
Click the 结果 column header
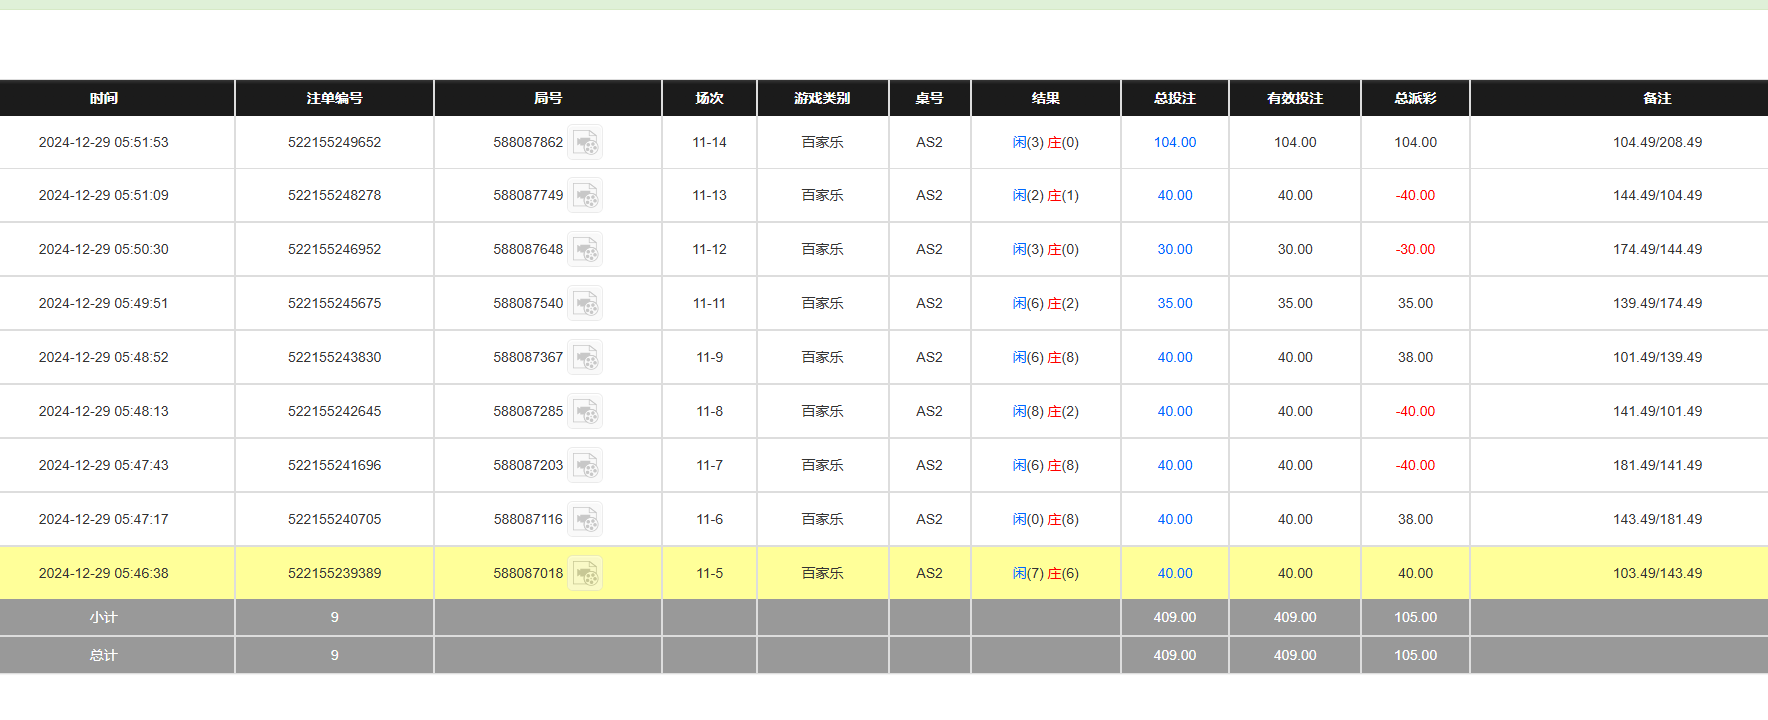(x=1045, y=98)
